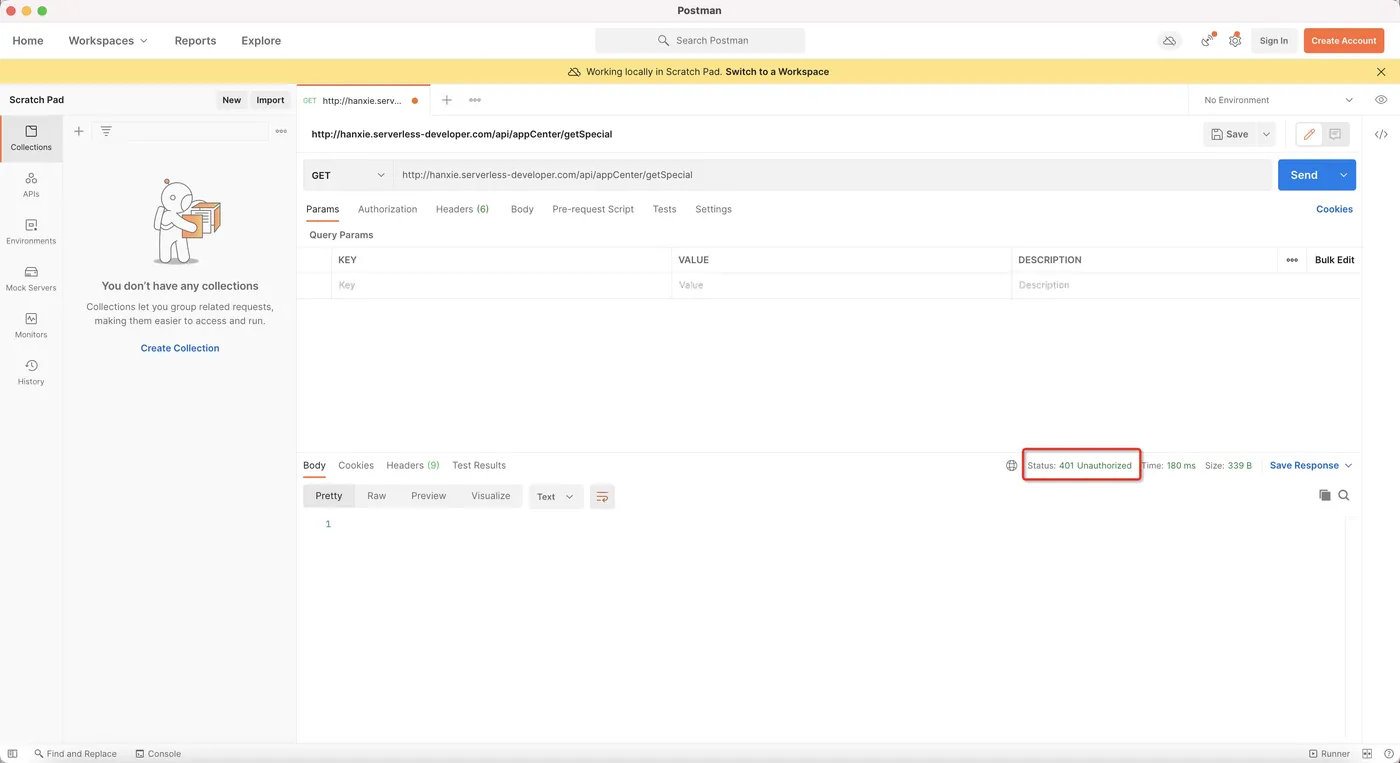
Task: Toggle the sidebar icon in the status bar
Action: click(13, 753)
